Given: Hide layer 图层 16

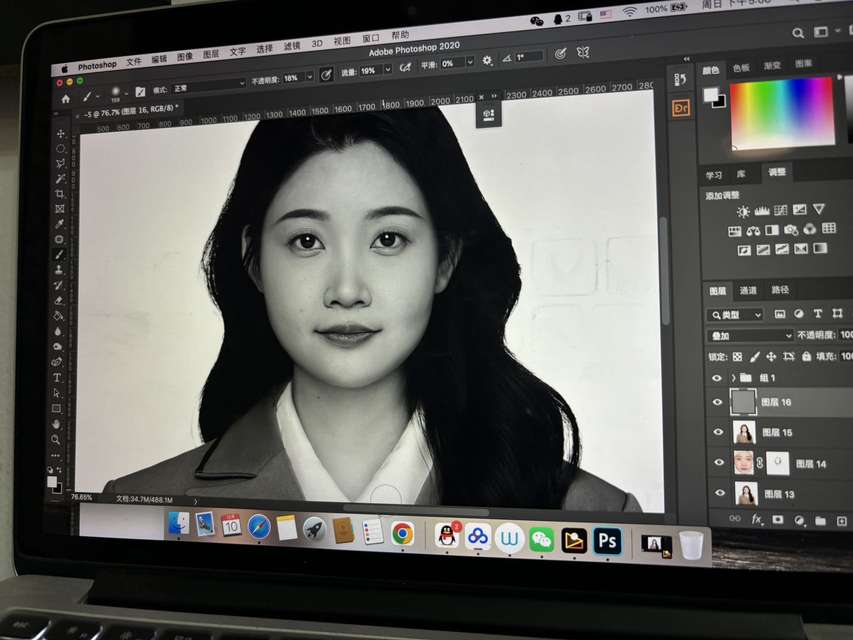Looking at the screenshot, I should click(x=717, y=403).
